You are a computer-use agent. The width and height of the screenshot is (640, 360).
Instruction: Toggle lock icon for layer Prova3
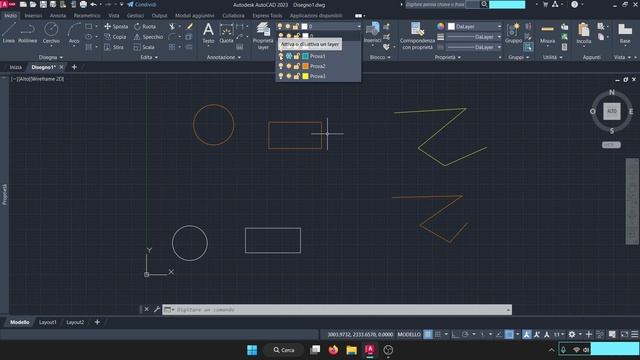(297, 76)
